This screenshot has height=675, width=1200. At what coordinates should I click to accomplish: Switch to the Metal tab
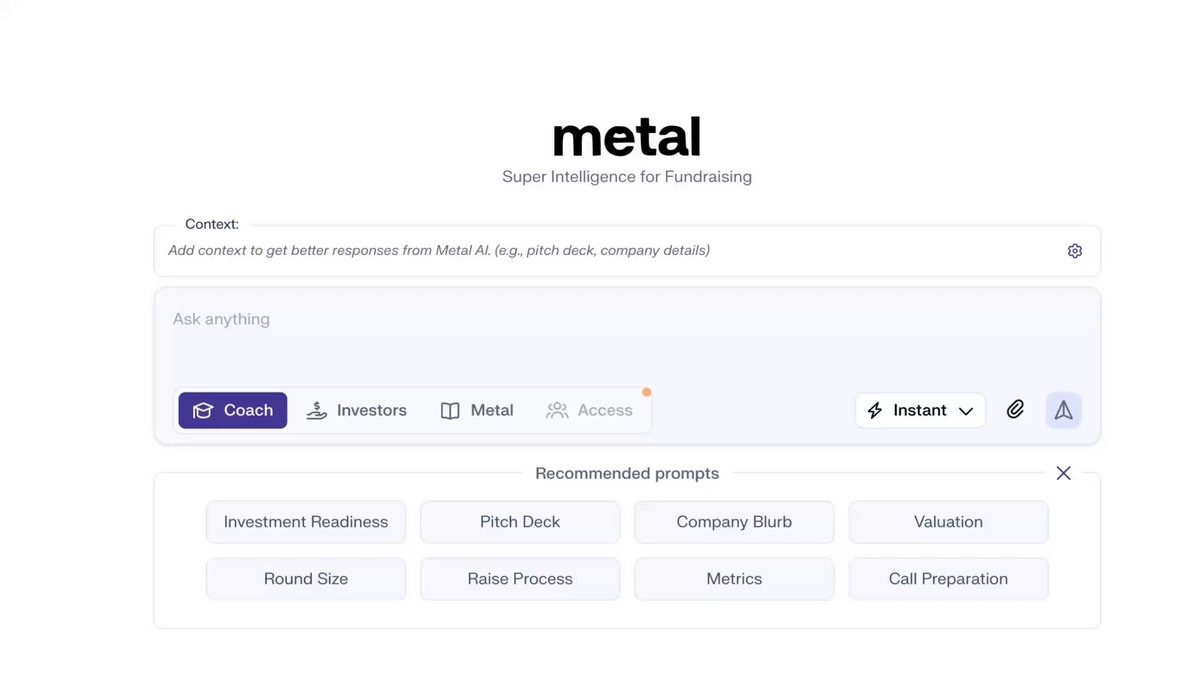point(477,410)
